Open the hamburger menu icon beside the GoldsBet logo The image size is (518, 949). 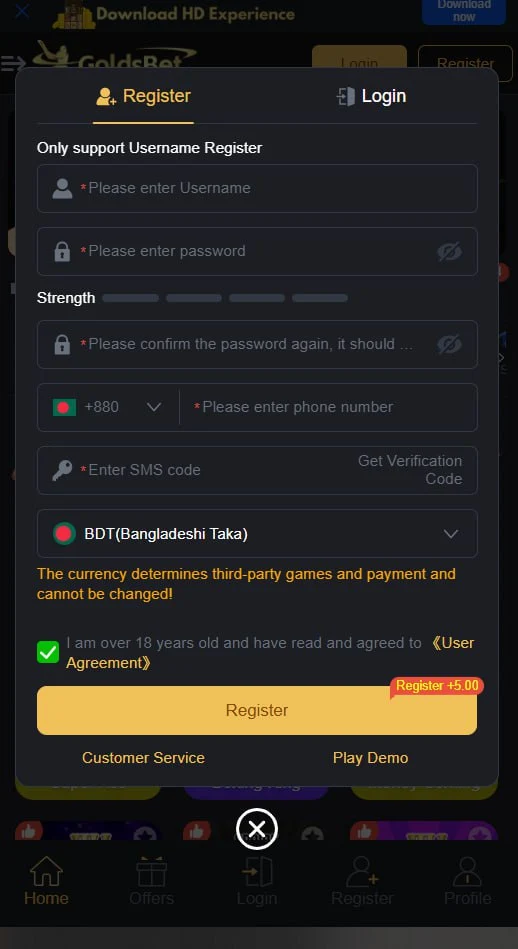[x=13, y=63]
